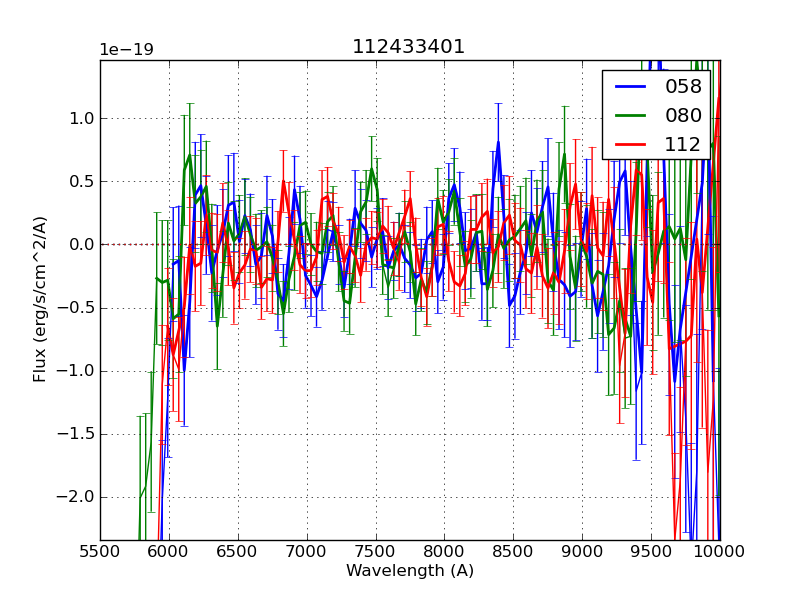The height and width of the screenshot is (600, 800).
Task: Select the 058 legend label
Action: tap(683, 87)
